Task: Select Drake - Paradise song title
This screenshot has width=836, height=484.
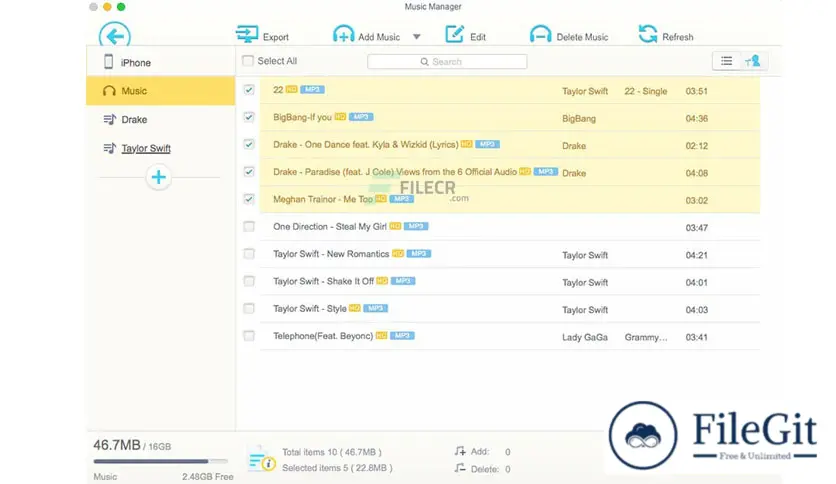Action: tap(395, 172)
